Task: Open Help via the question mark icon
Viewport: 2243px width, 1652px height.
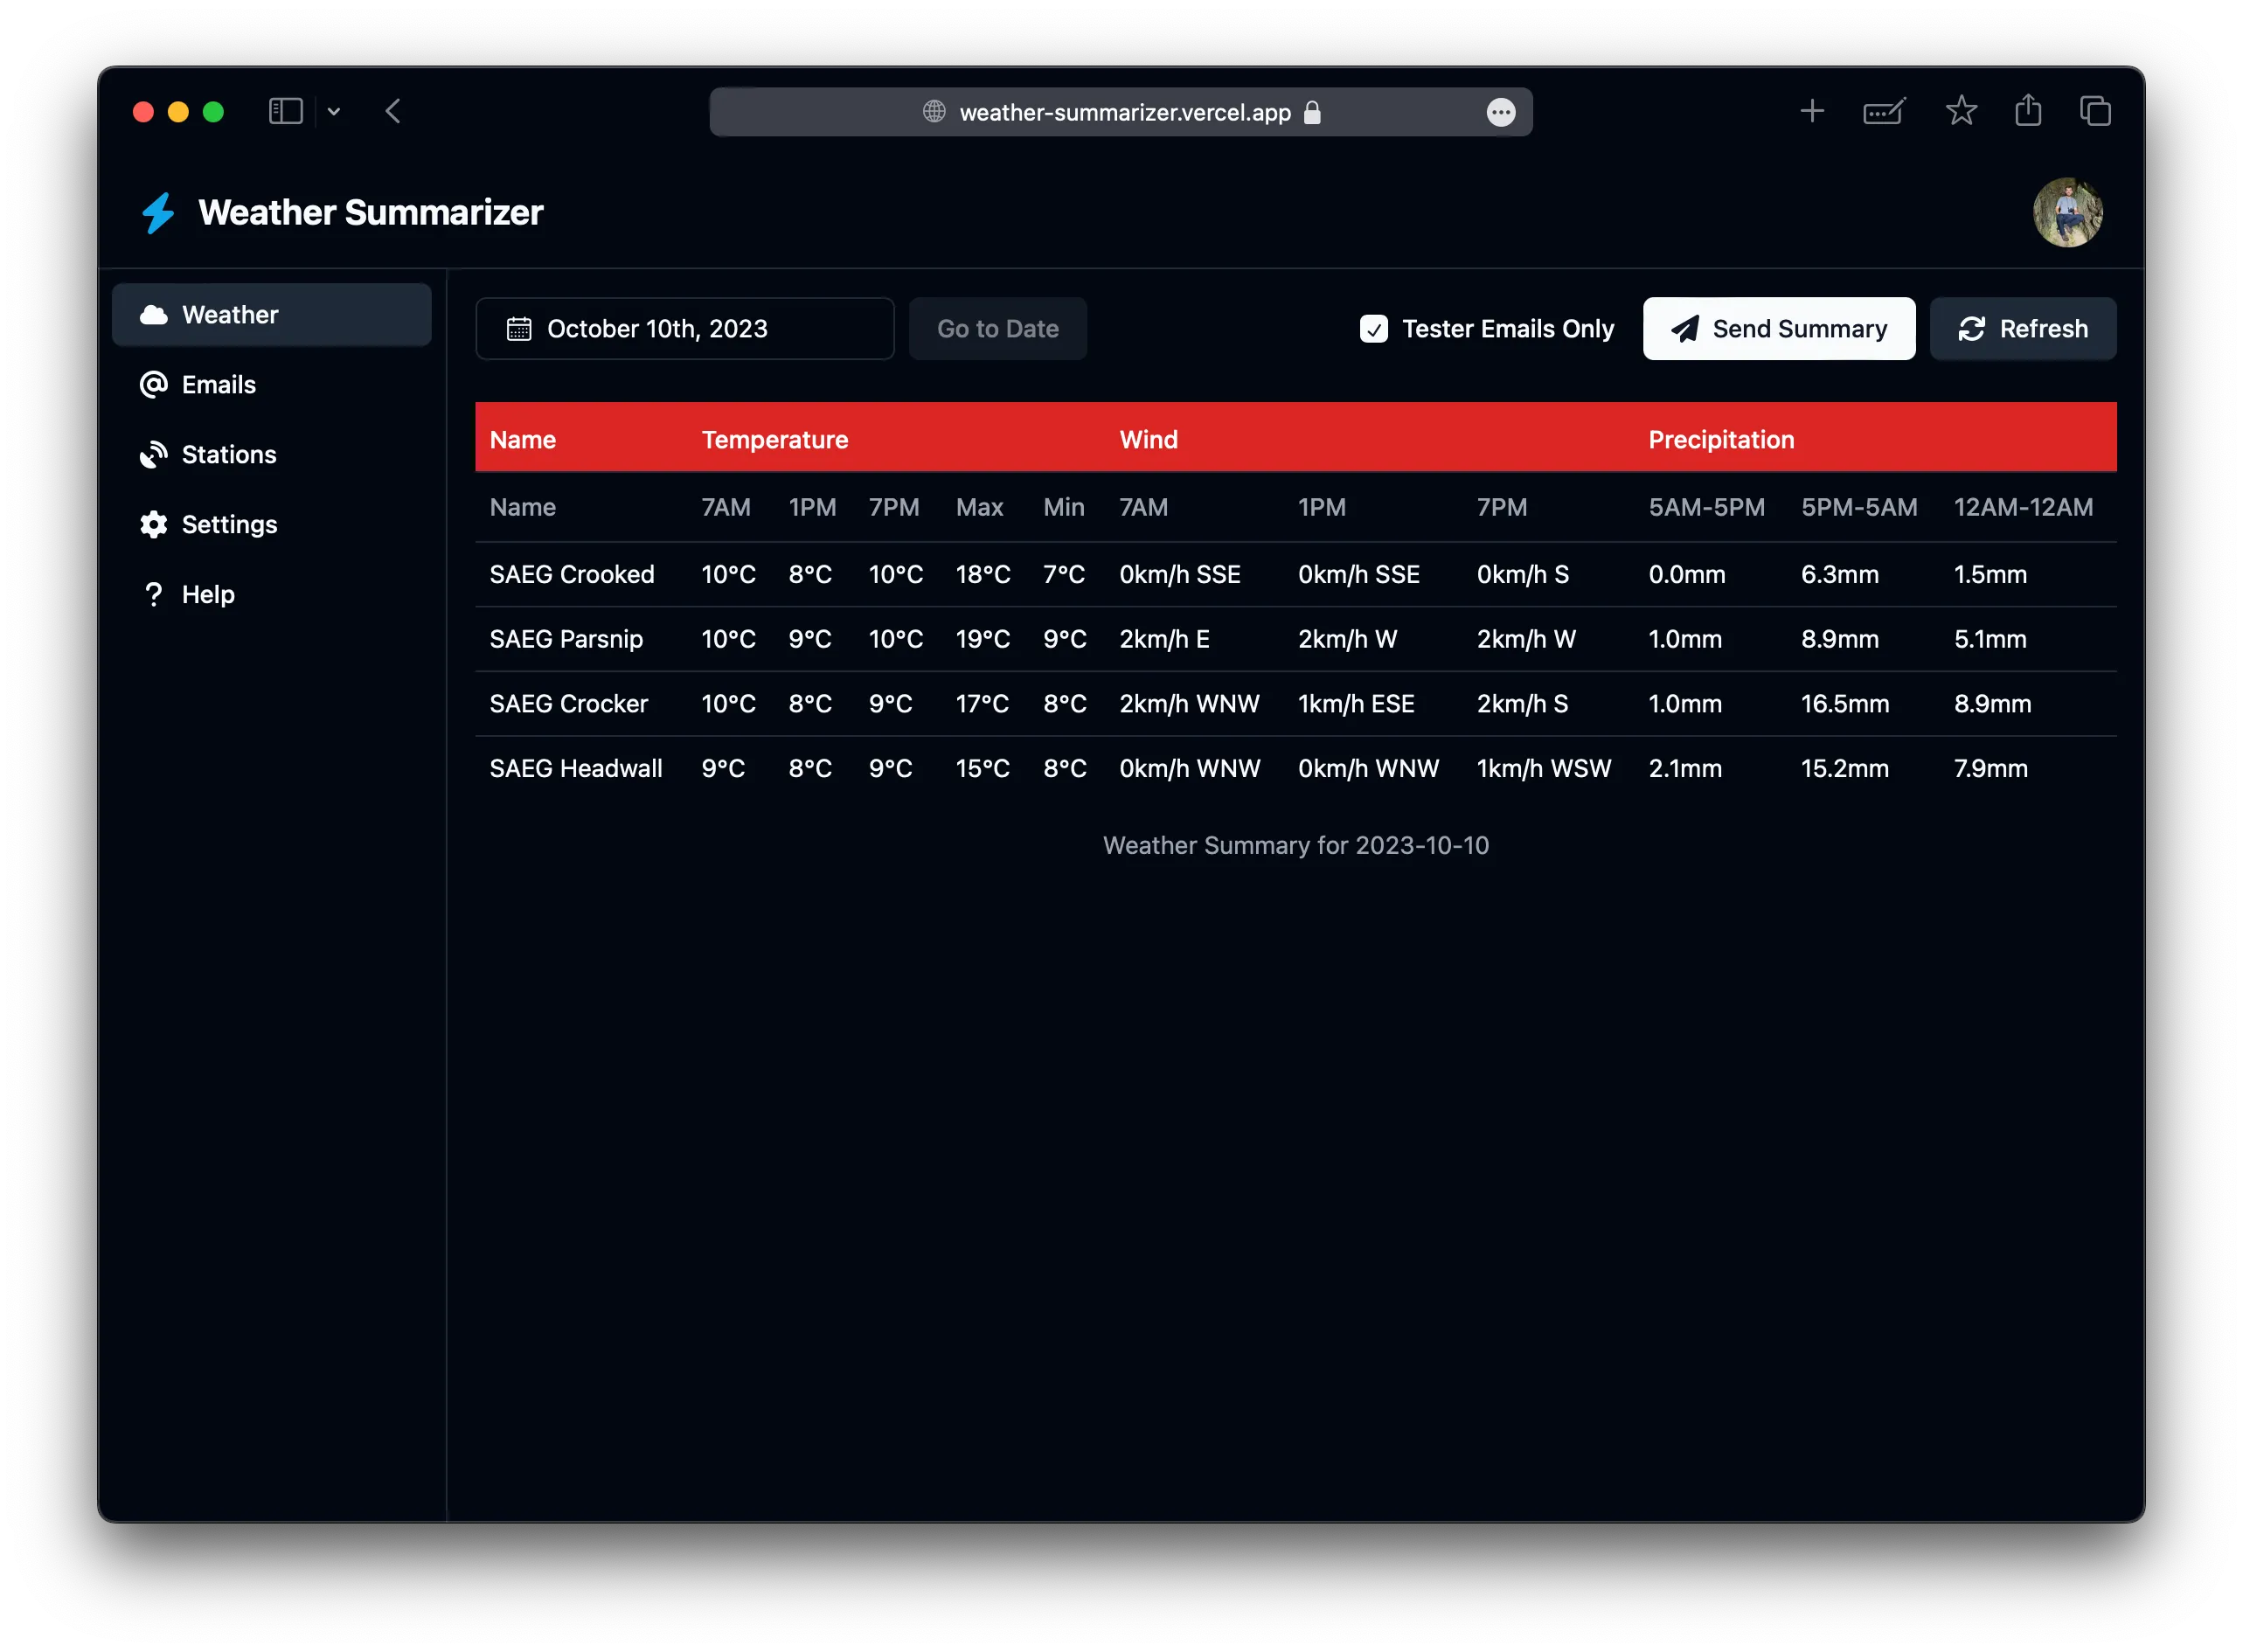Action: coord(153,594)
